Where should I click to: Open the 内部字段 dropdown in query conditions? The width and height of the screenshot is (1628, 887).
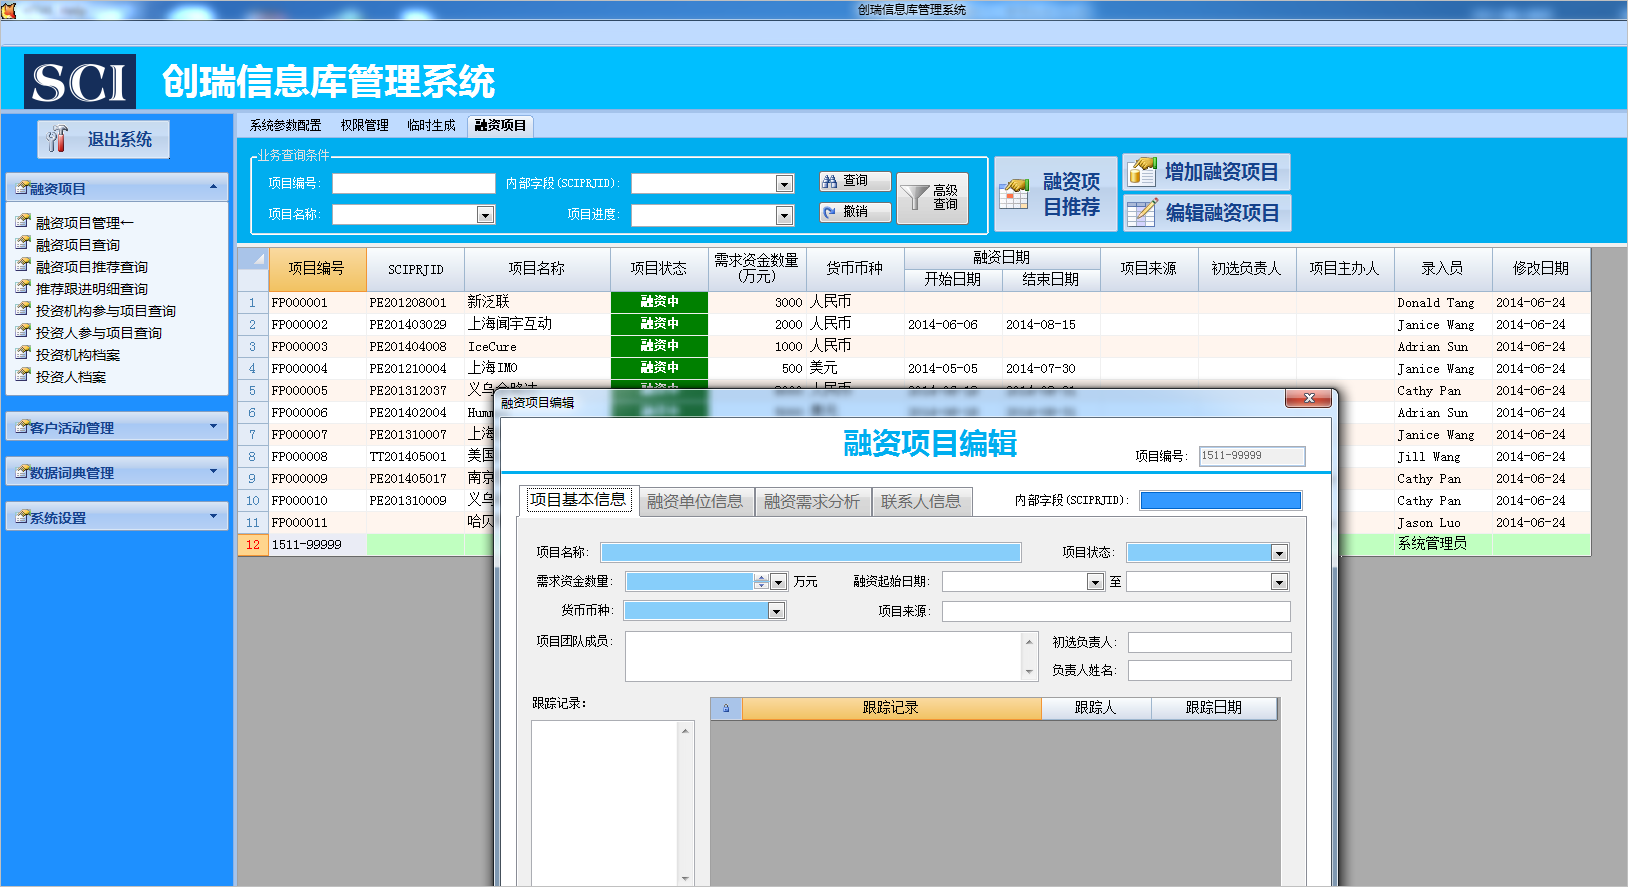[785, 184]
